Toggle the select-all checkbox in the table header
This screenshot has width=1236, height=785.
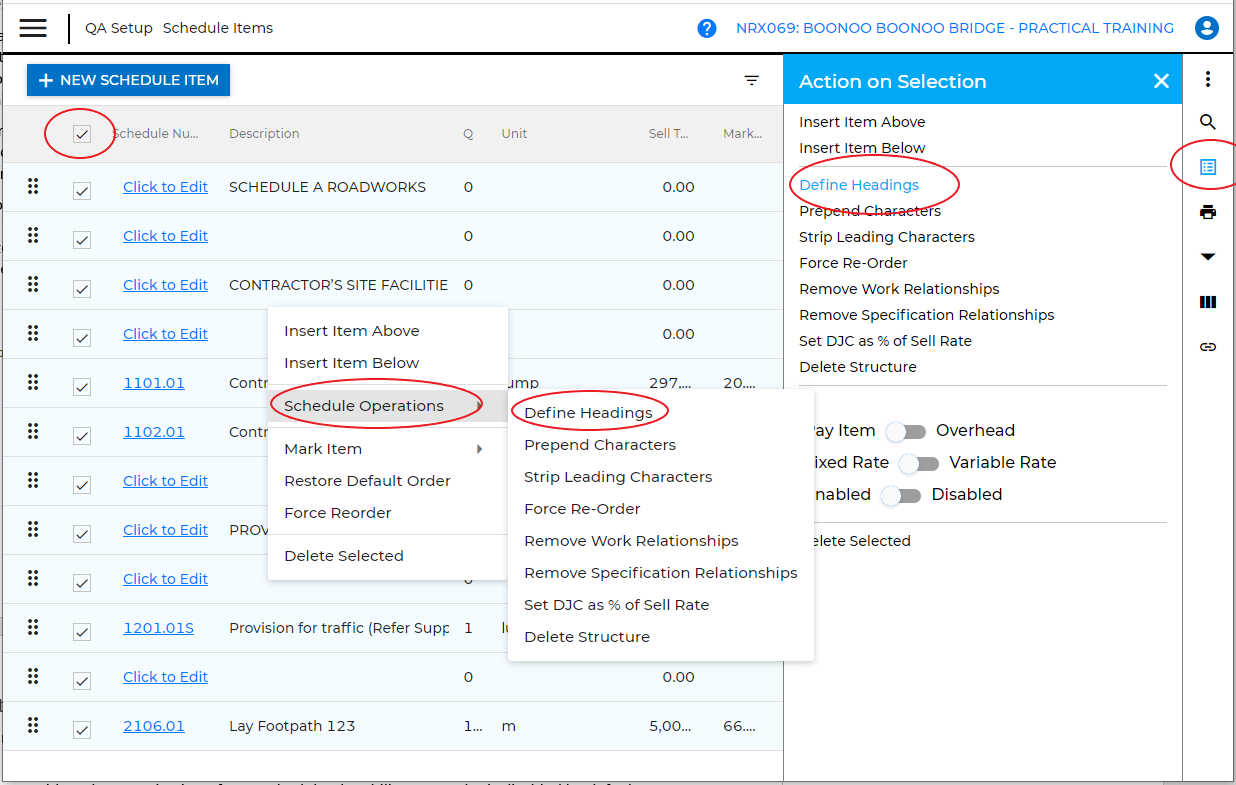[82, 134]
